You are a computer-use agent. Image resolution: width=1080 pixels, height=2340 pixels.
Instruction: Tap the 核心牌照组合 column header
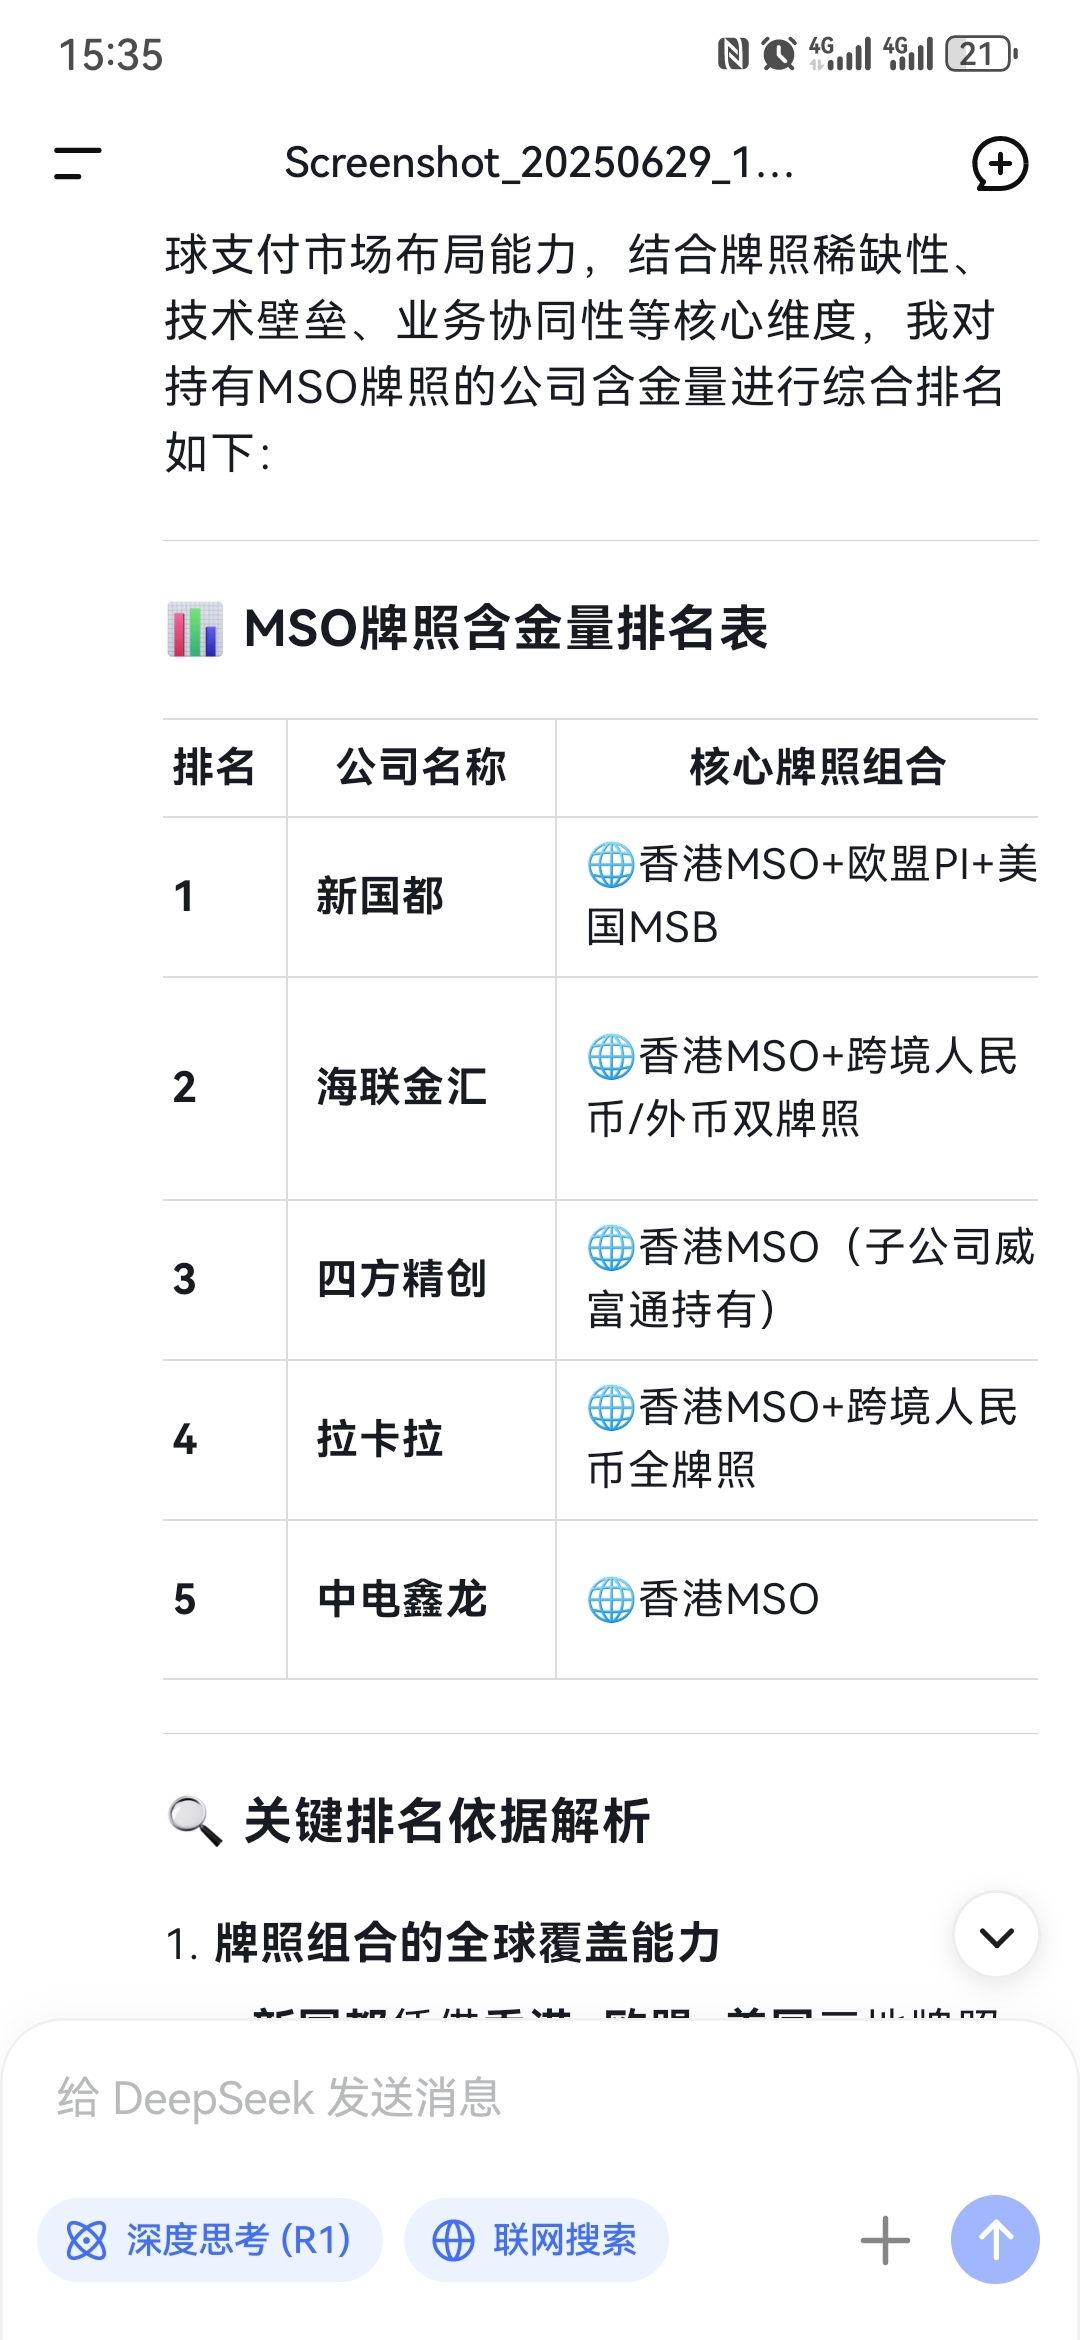818,768
